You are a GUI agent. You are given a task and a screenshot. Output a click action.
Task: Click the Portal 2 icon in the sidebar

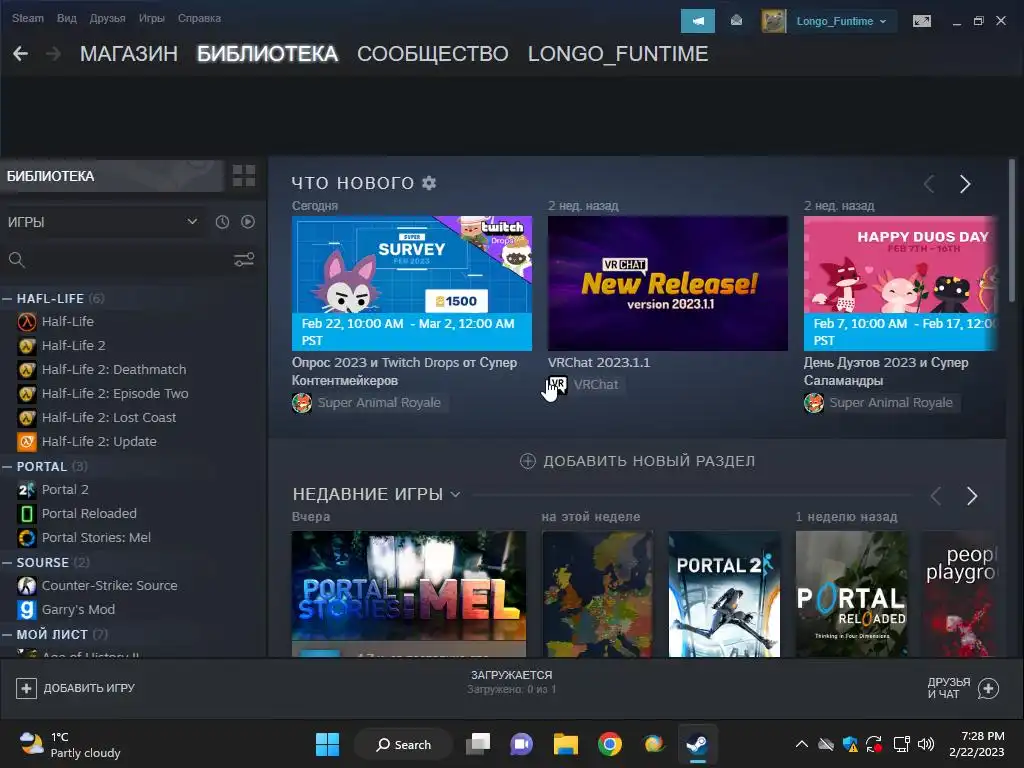coord(27,490)
